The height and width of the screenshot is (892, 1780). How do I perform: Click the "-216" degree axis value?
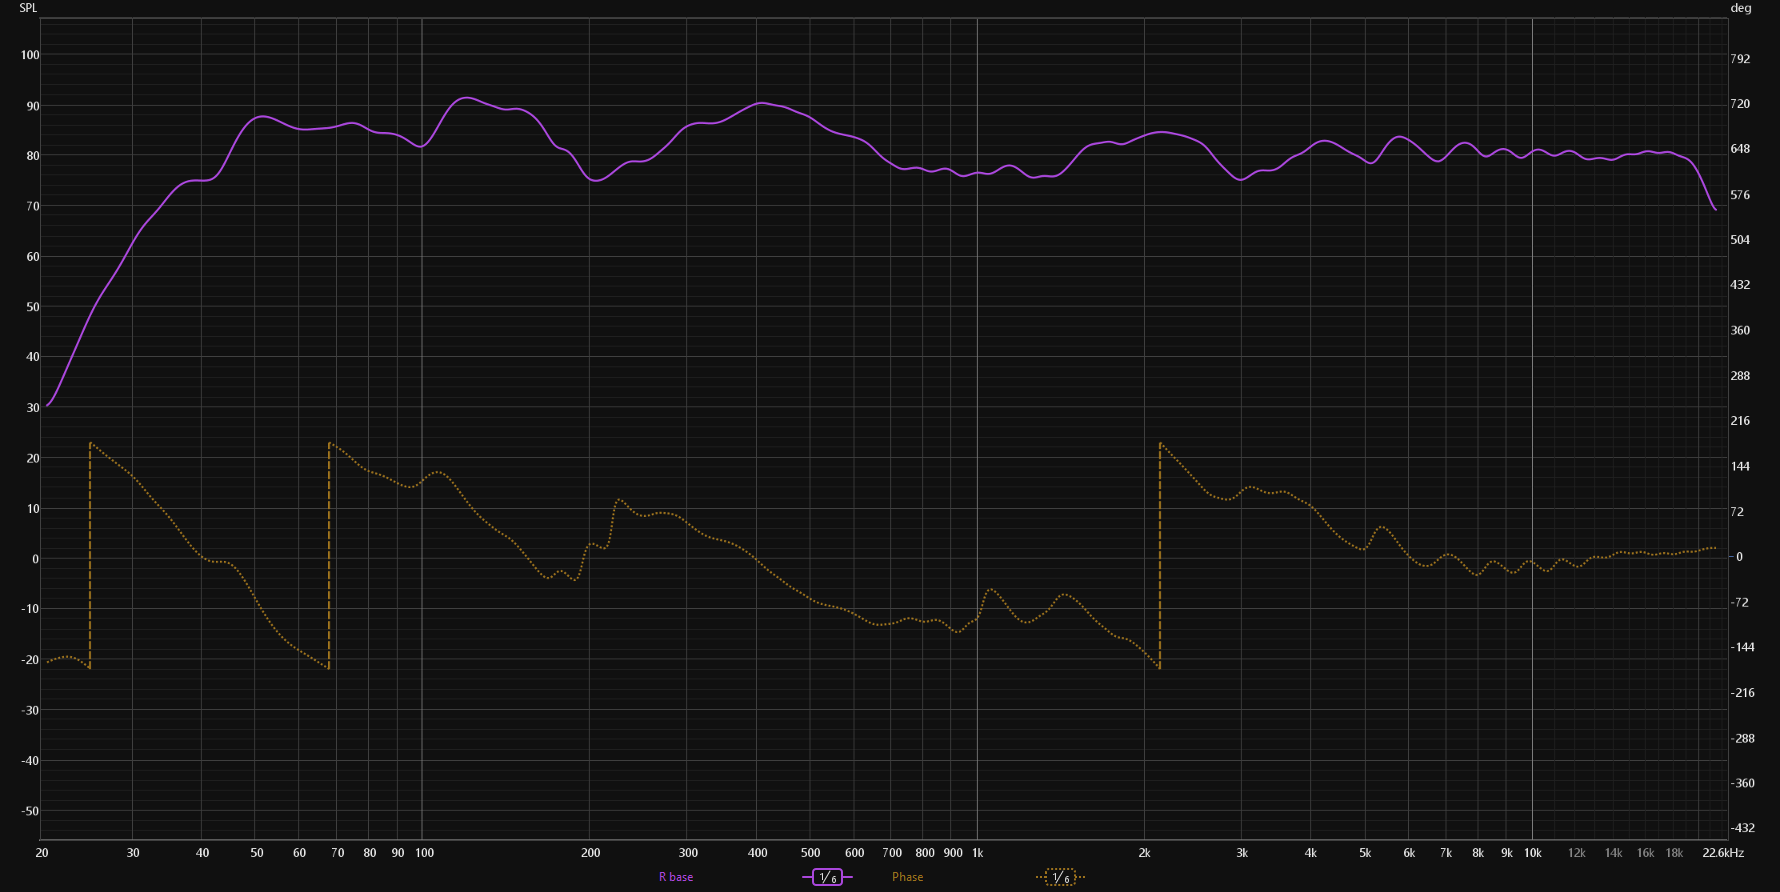(x=1743, y=693)
